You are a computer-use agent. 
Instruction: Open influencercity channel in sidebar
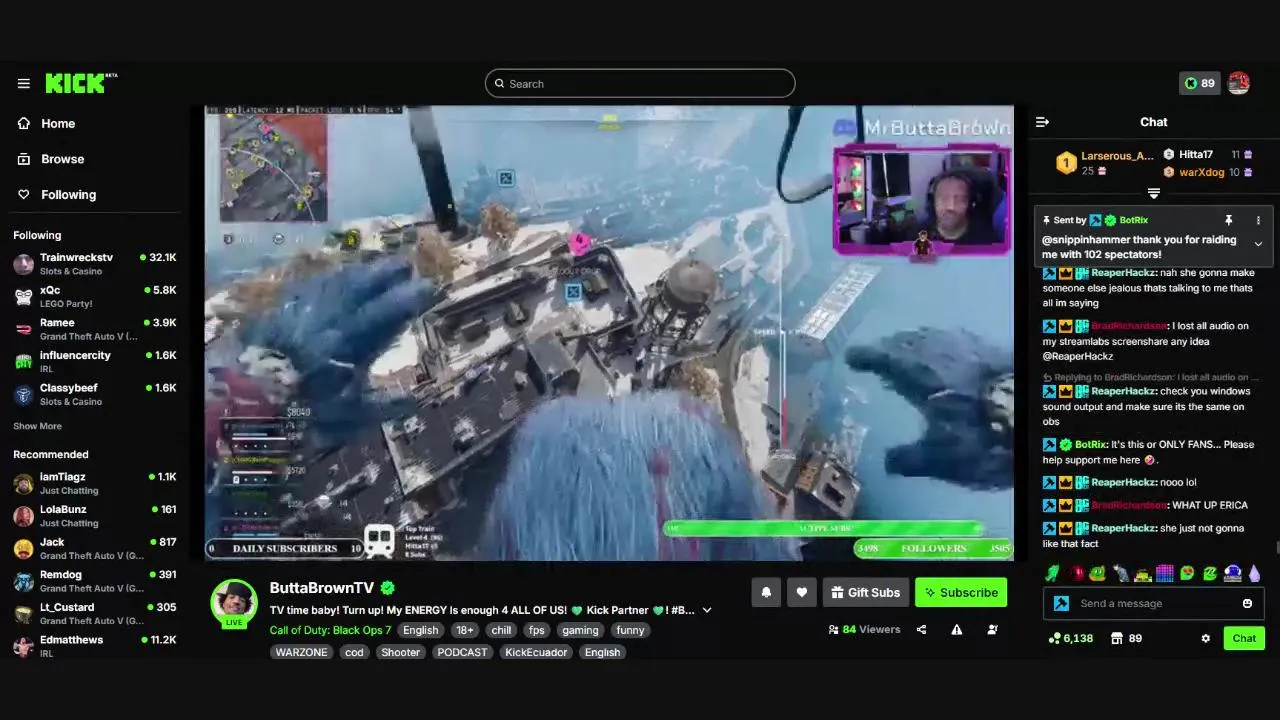pyautogui.click(x=95, y=361)
